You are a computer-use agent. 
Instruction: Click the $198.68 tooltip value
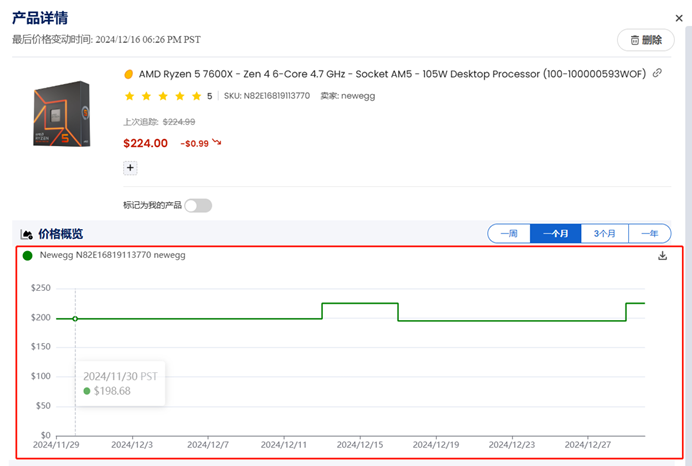pos(112,391)
